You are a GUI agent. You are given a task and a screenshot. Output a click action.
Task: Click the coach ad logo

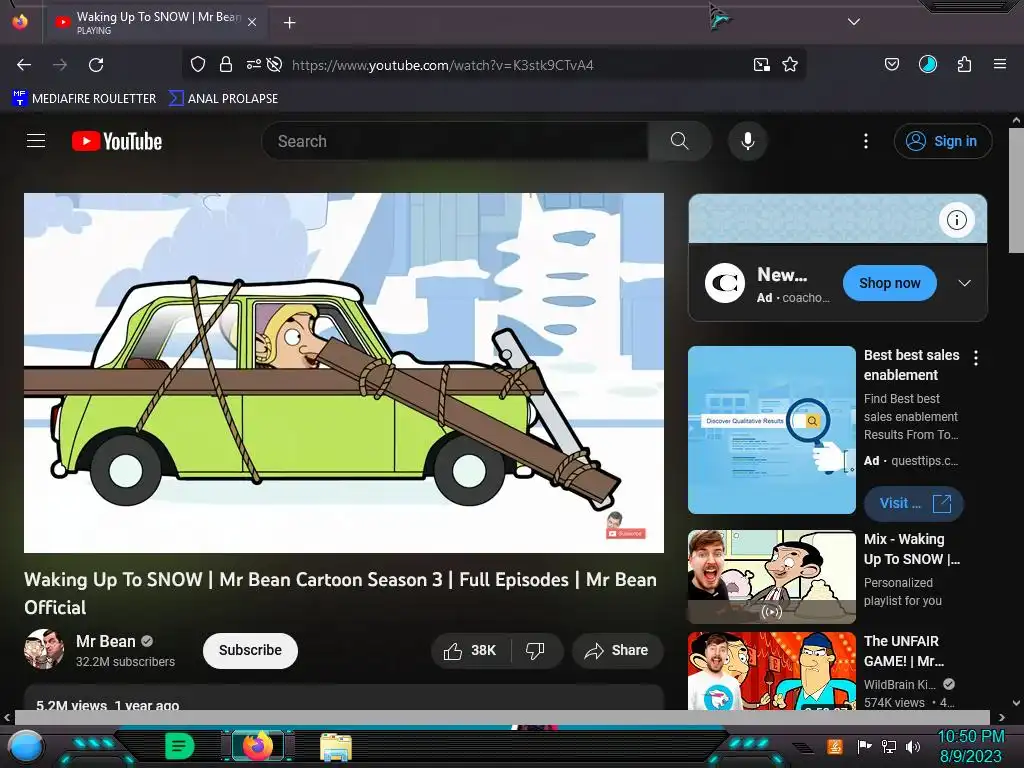tap(725, 283)
